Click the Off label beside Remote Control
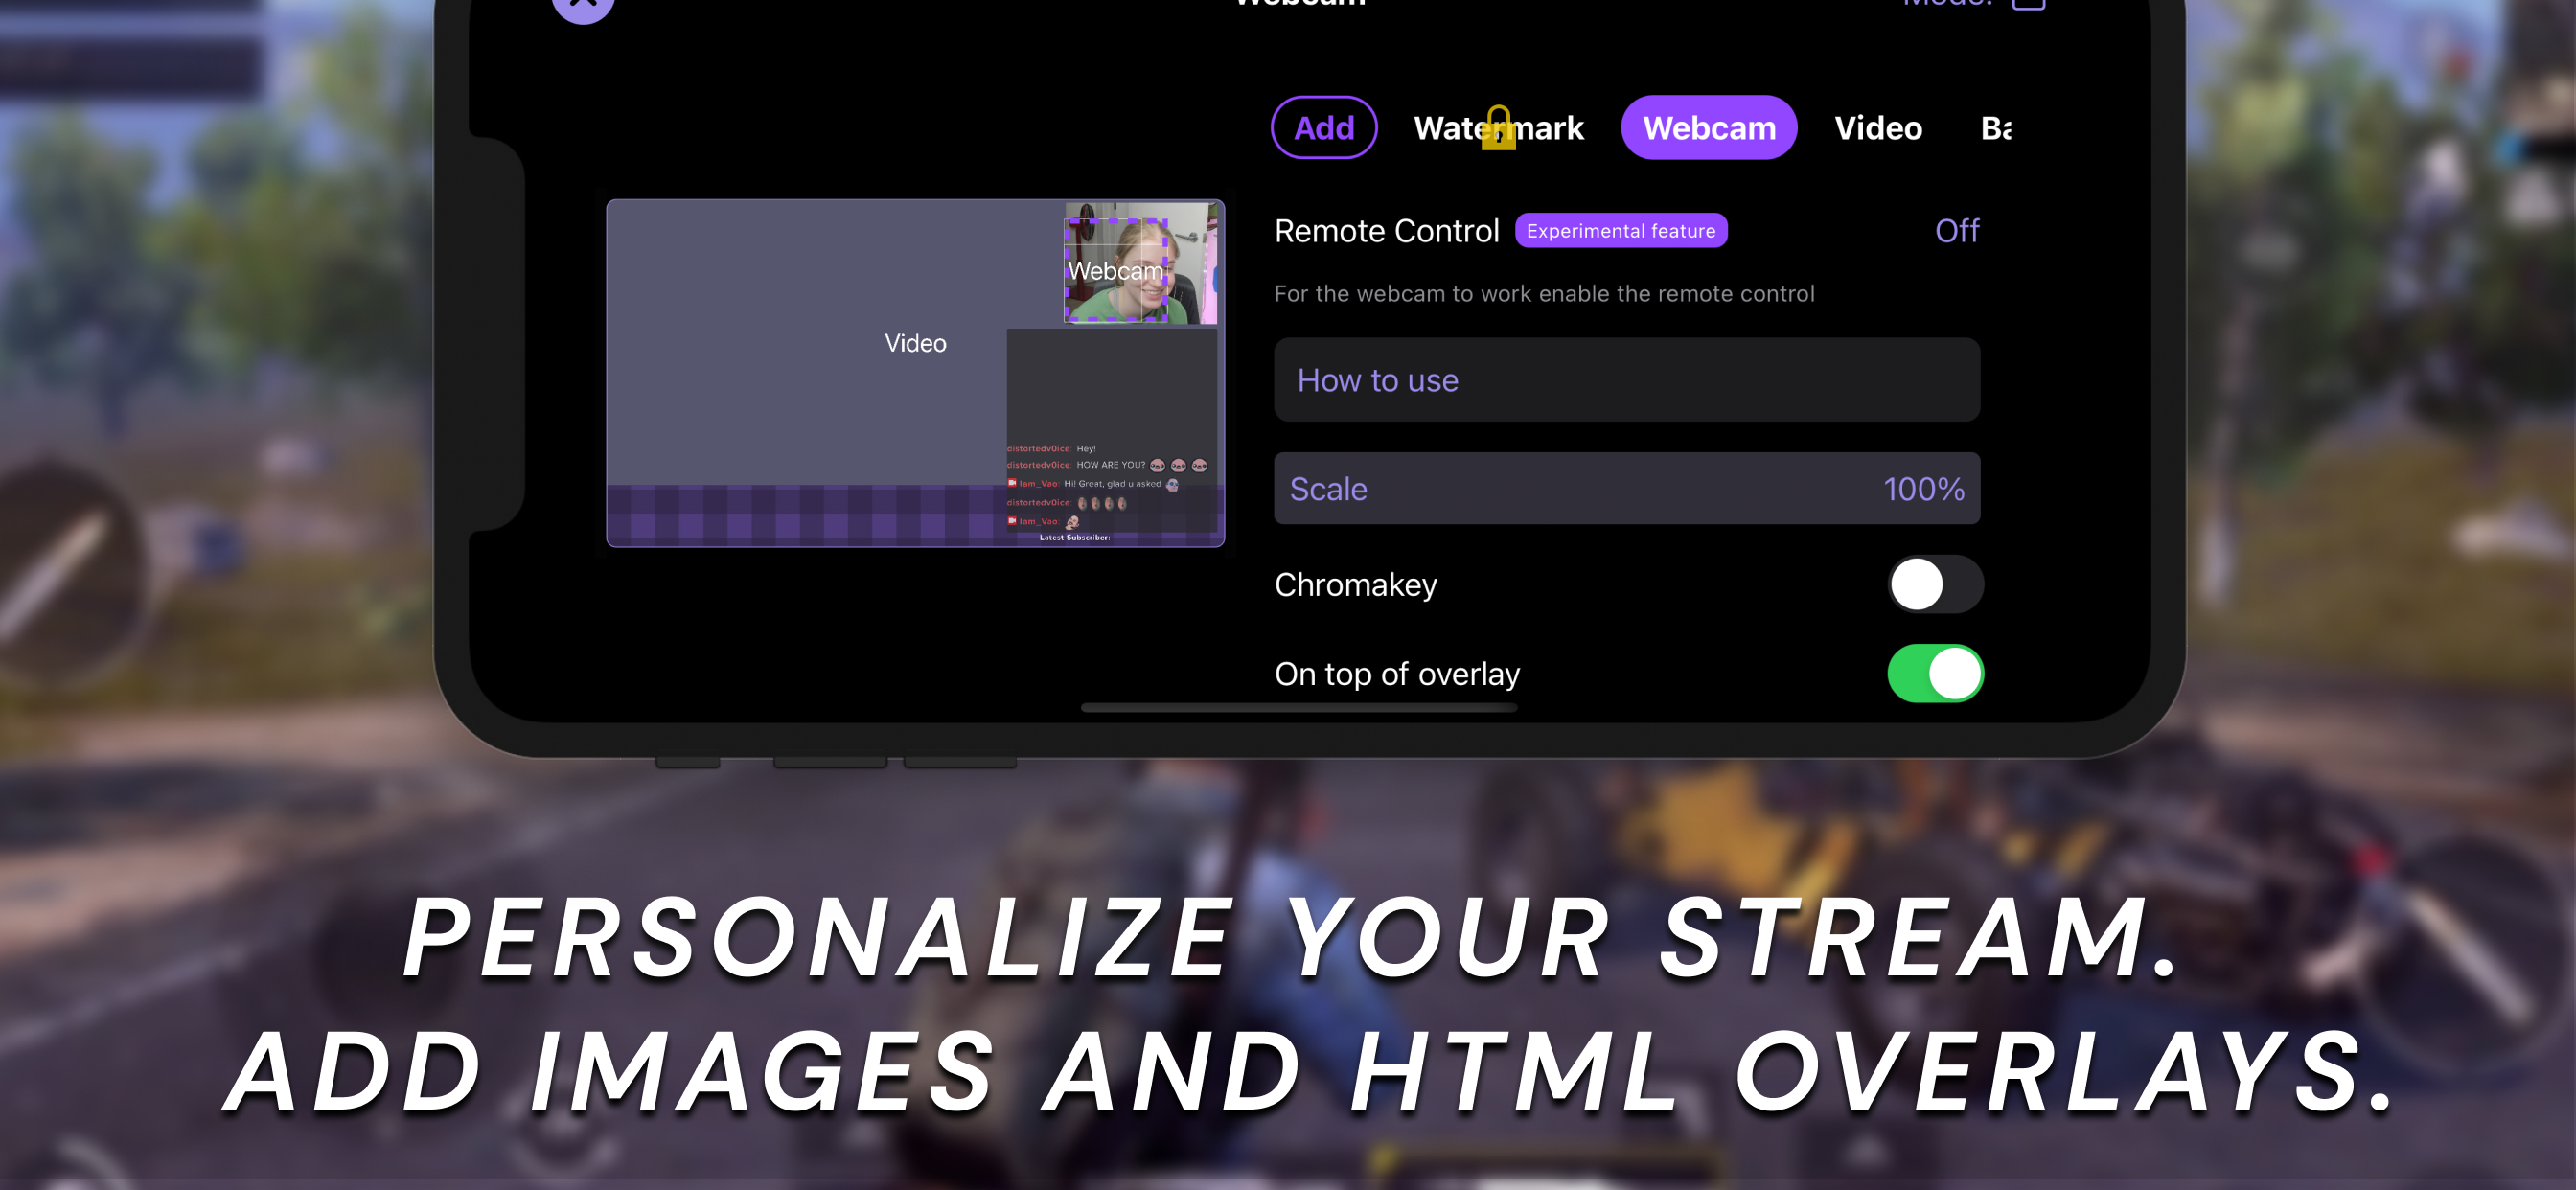2576x1190 pixels. (x=1956, y=230)
